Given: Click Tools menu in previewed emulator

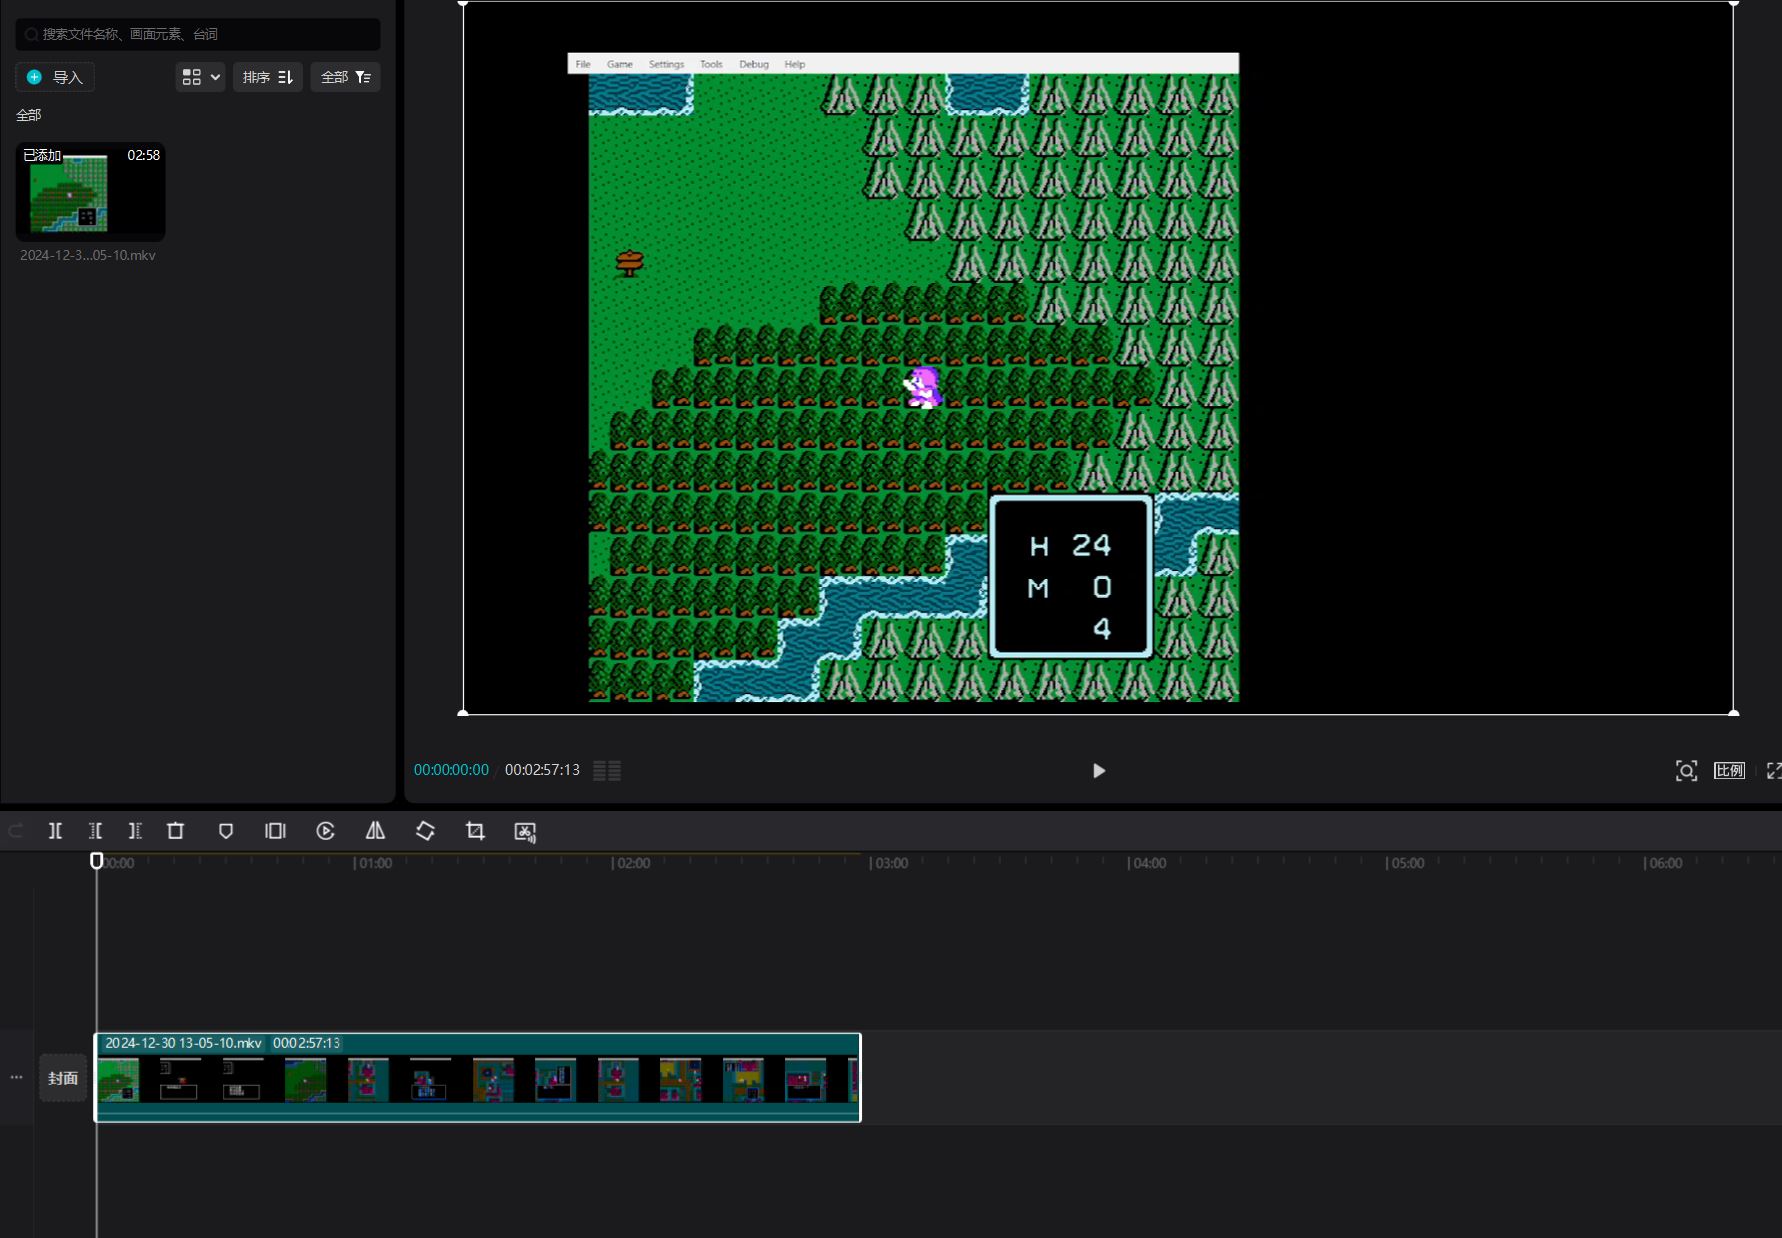Looking at the screenshot, I should [x=711, y=64].
